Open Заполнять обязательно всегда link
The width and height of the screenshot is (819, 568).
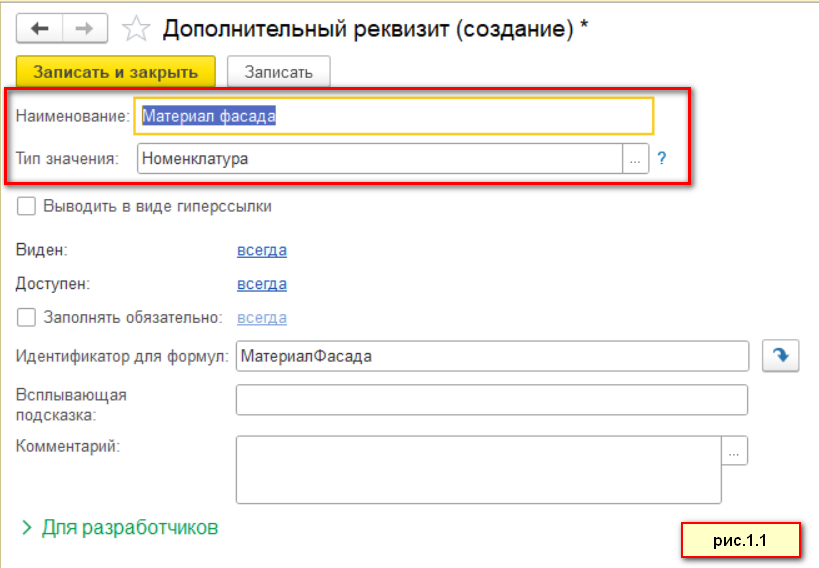[x=262, y=317]
